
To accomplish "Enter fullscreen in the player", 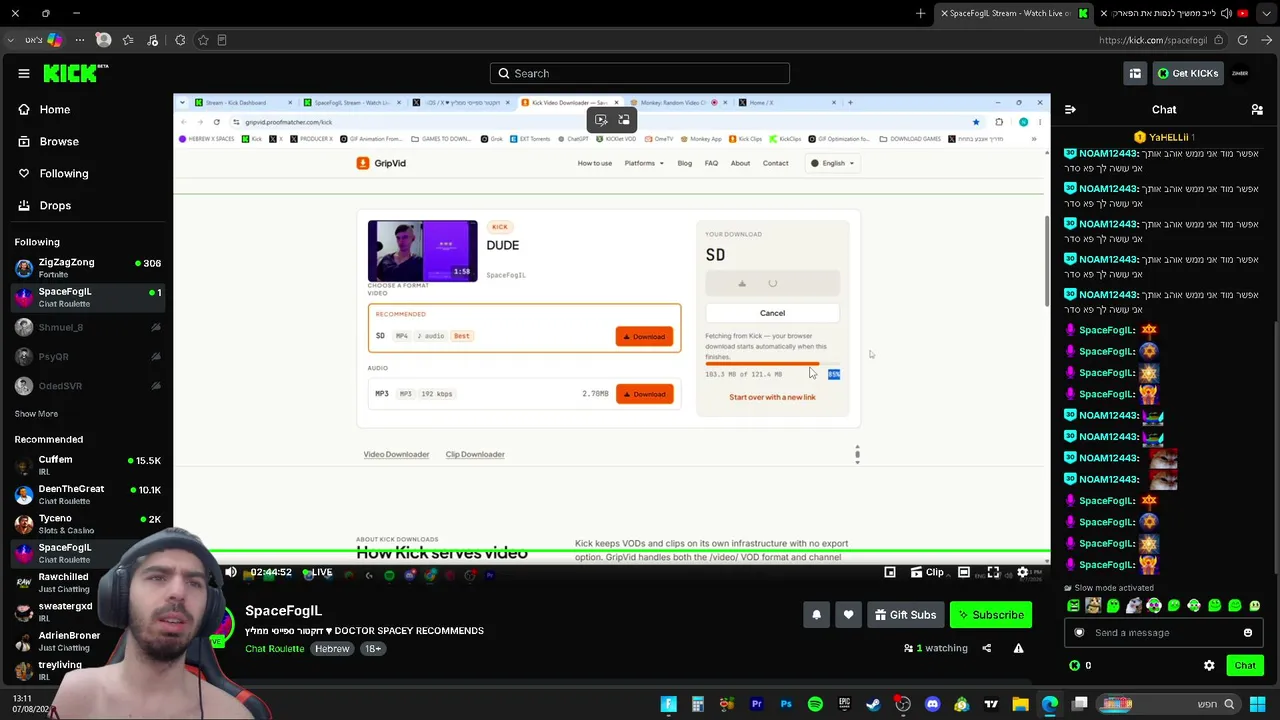I will [993, 572].
